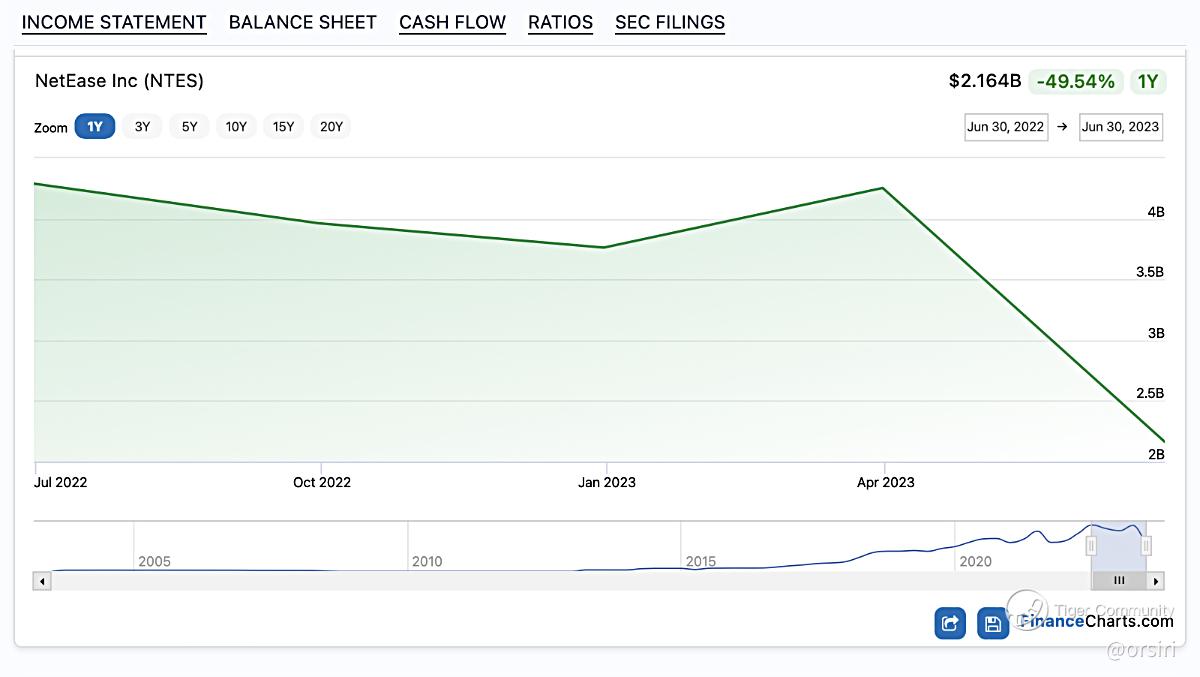Click the navigator scrollbar thumb
The image size is (1200, 677).
point(1119,580)
